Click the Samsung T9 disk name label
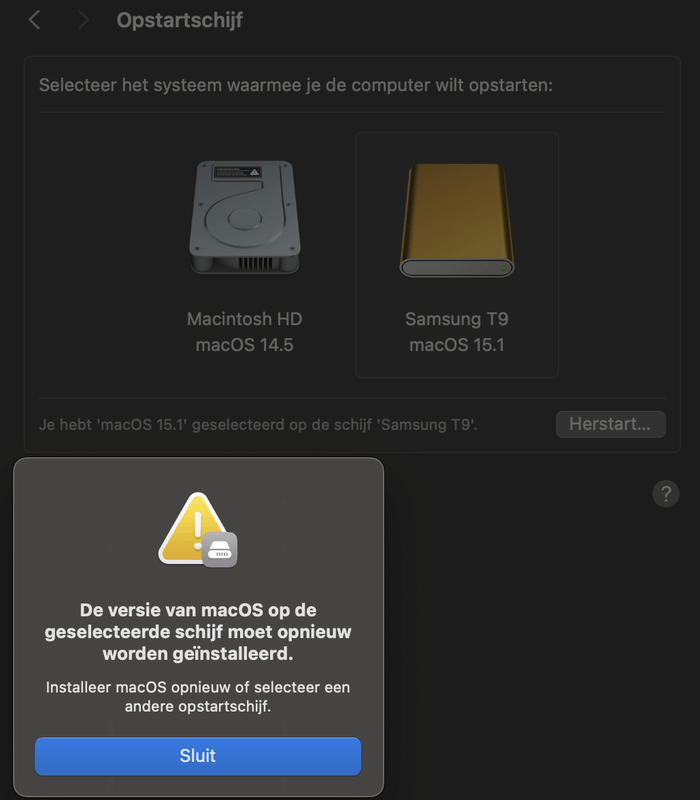This screenshot has height=800, width=700. [456, 320]
